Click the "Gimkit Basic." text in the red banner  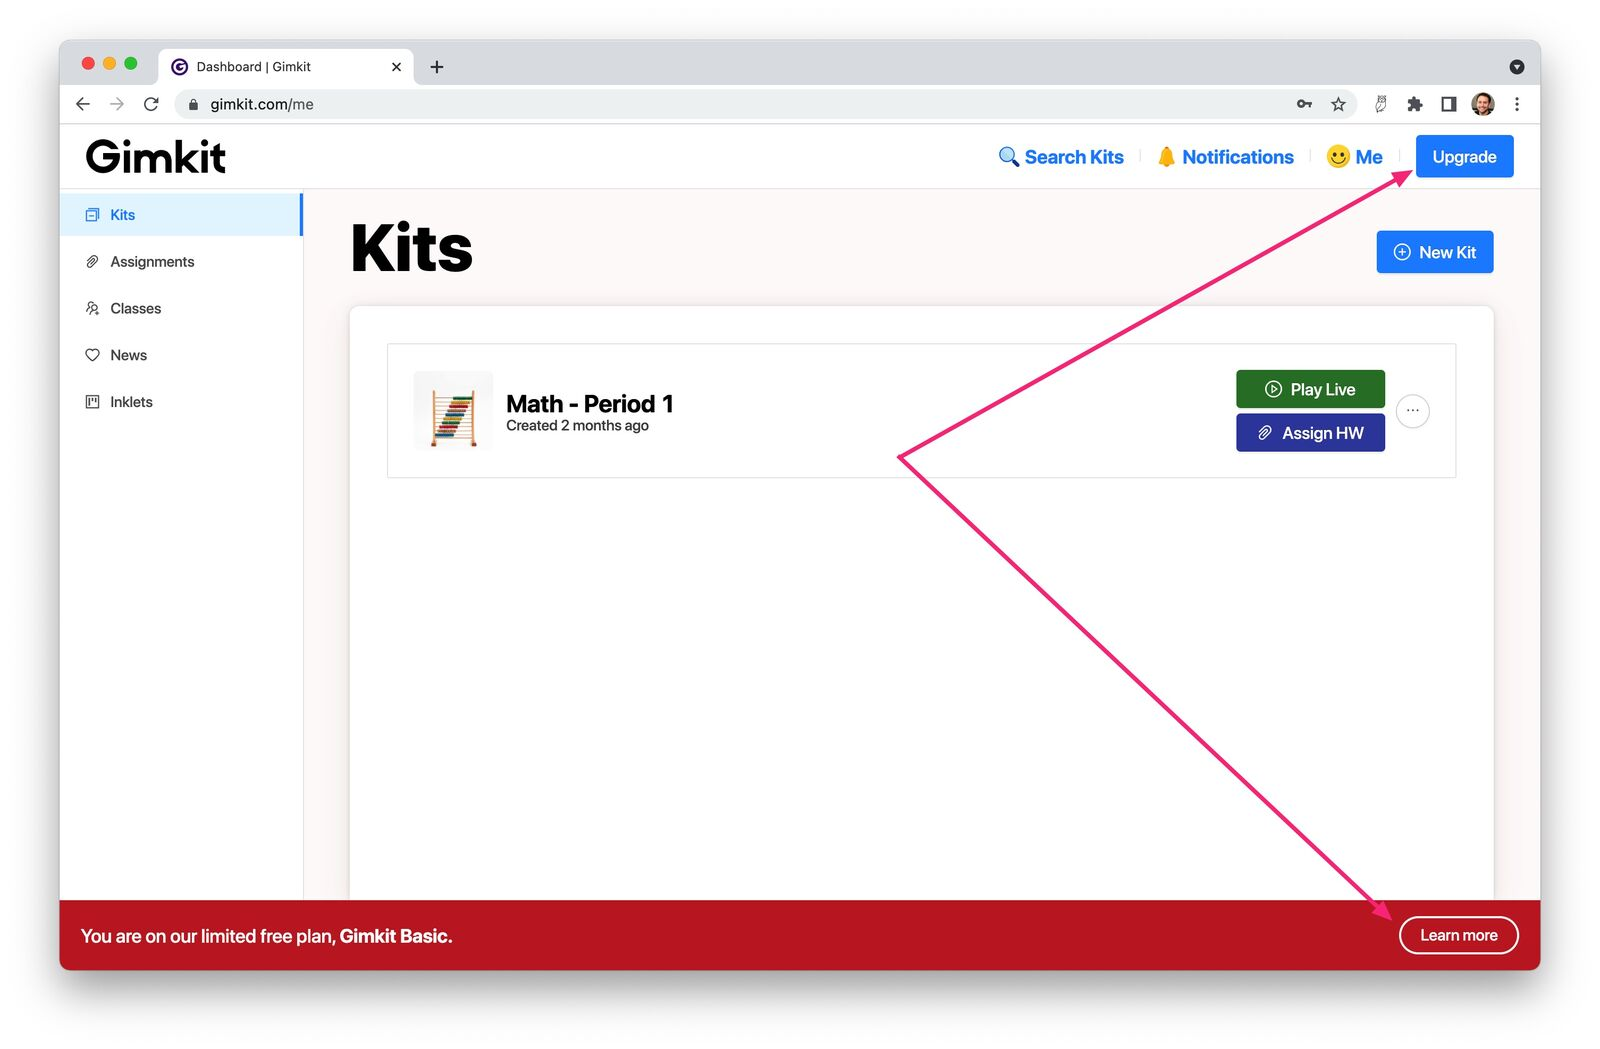tap(396, 936)
